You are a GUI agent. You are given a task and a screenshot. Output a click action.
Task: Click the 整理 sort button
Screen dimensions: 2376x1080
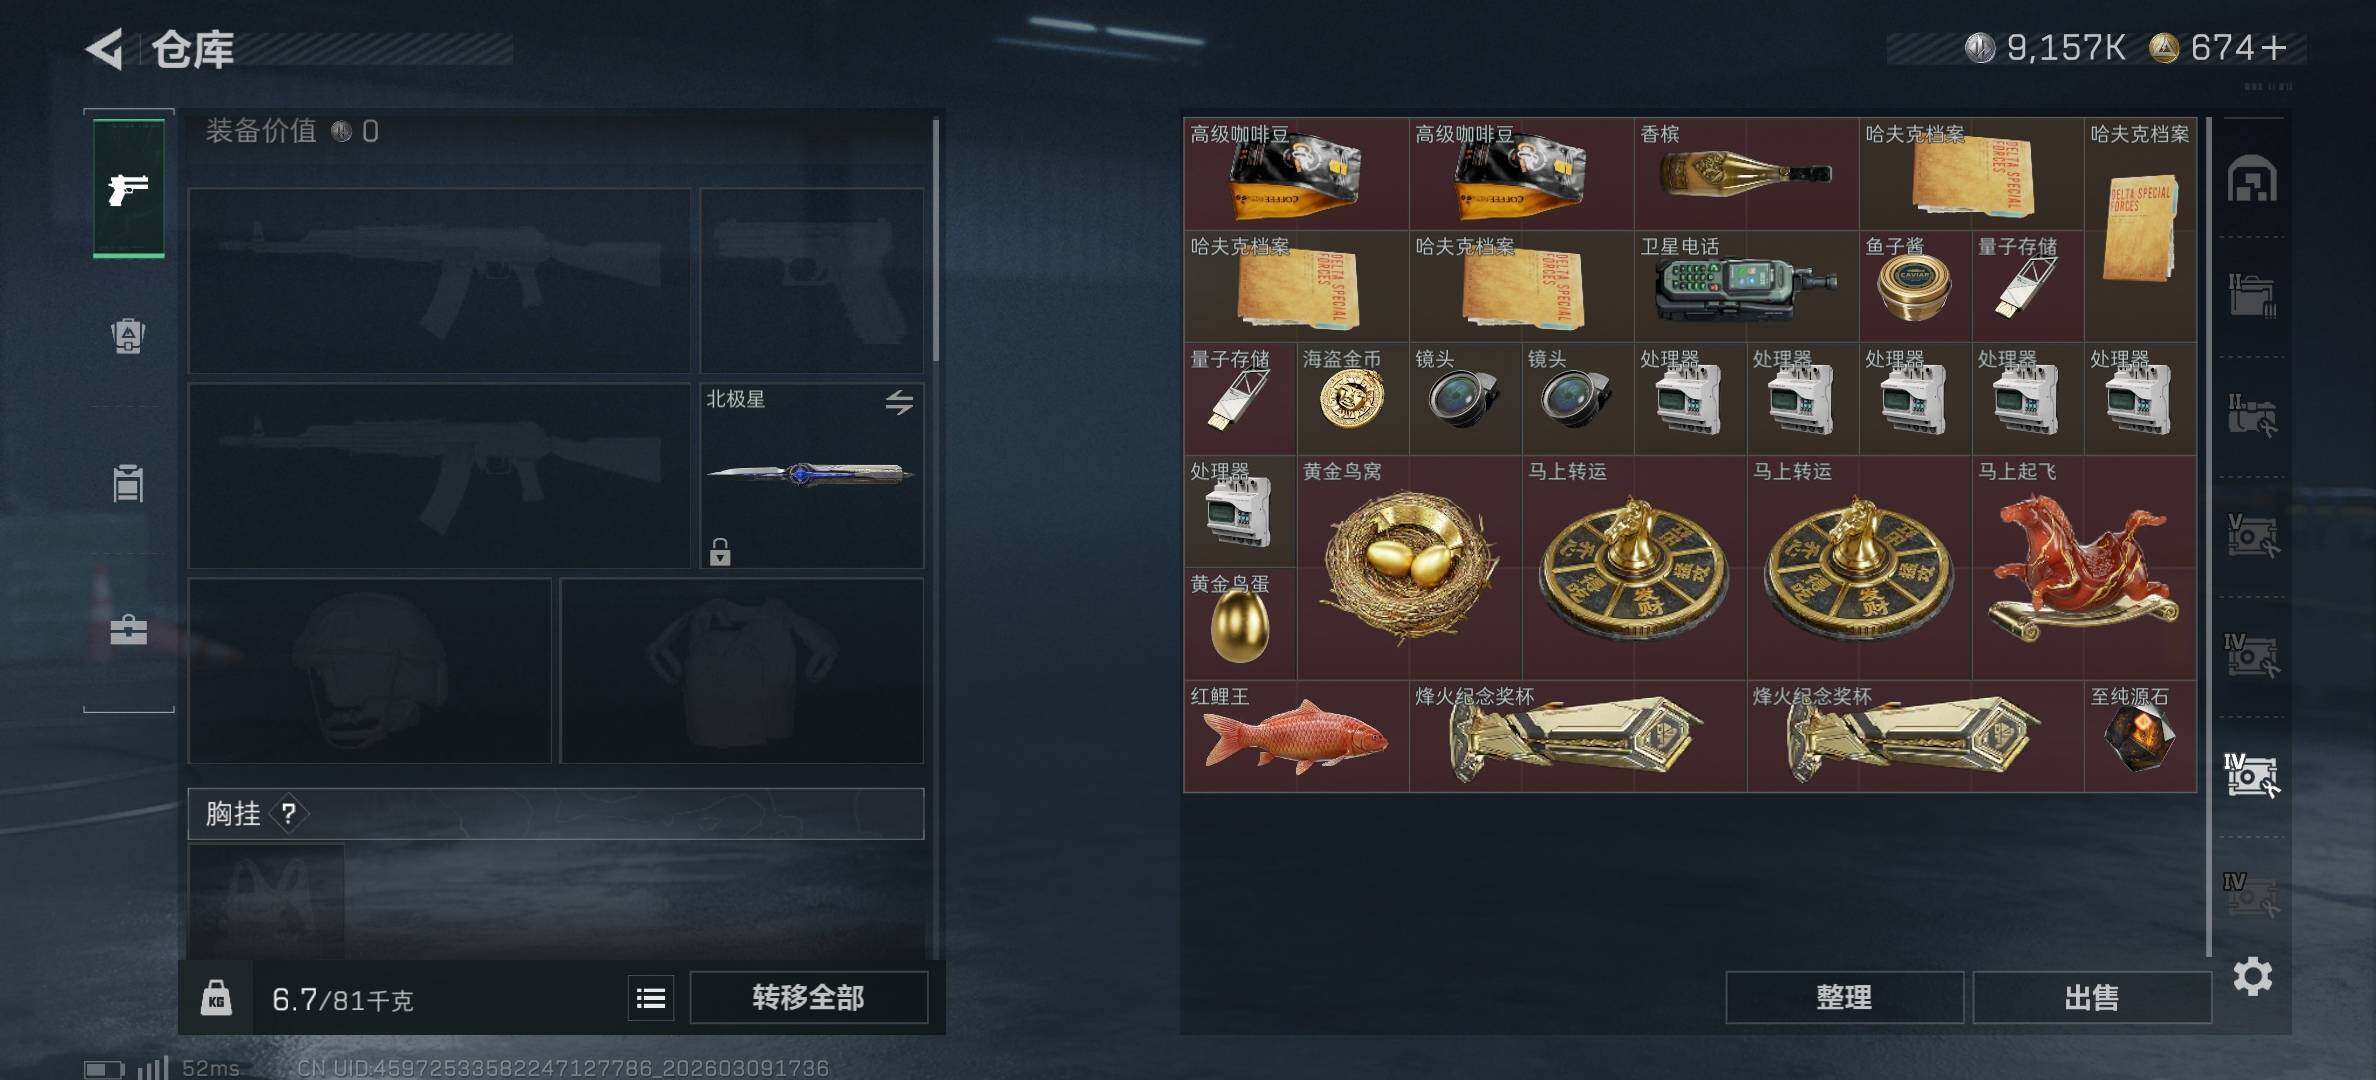[x=1844, y=997]
